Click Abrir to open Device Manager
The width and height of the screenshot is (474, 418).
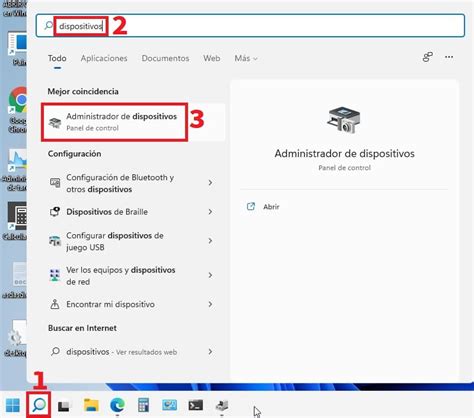click(271, 207)
